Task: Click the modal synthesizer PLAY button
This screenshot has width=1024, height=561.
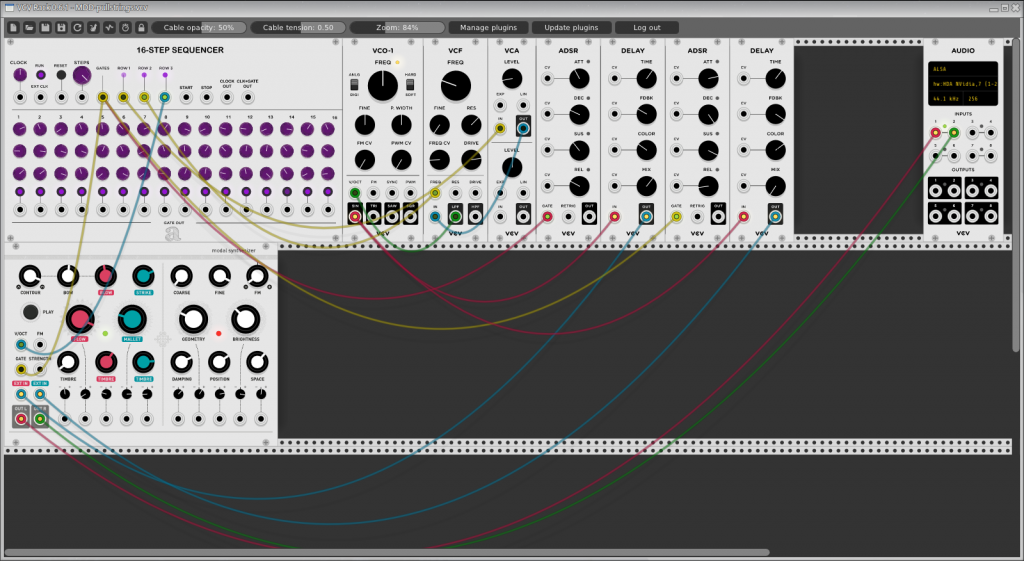Action: point(30,312)
